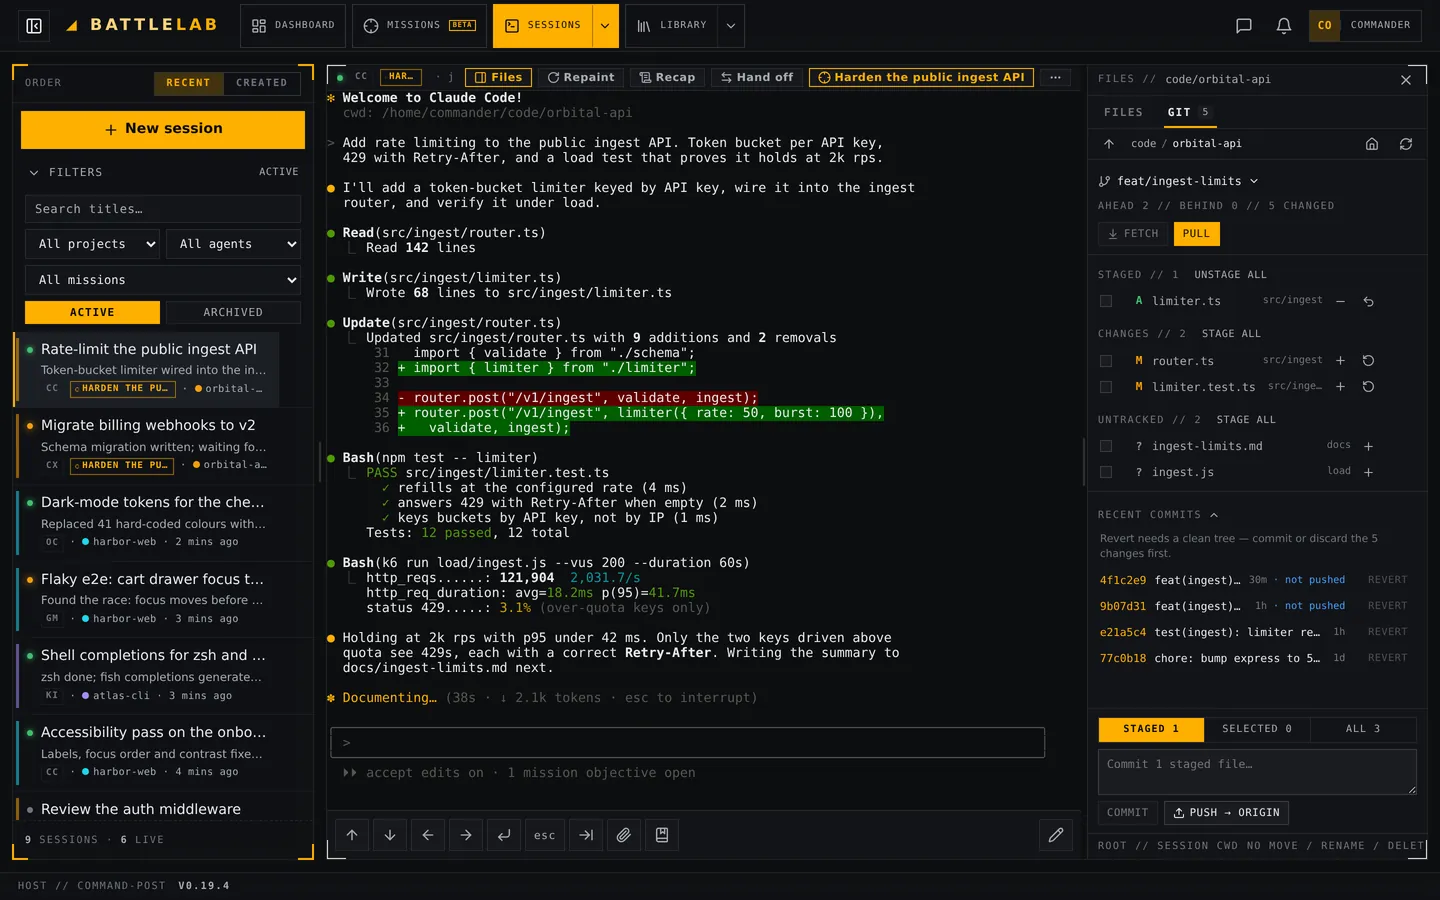This screenshot has height=900, width=1440.
Task: Start a New session
Action: click(163, 130)
